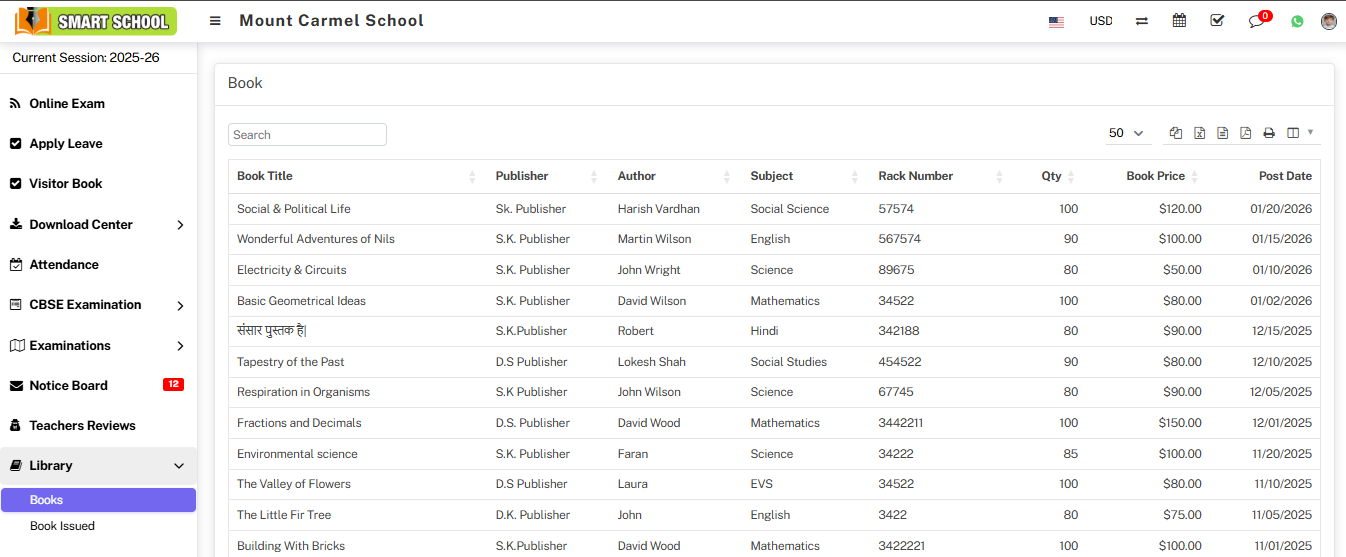Sort by Qty column

[1051, 176]
